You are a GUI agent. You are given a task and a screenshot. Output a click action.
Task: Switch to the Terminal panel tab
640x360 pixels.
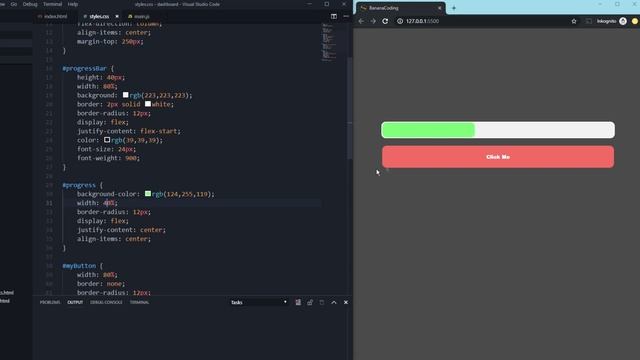click(x=140, y=302)
